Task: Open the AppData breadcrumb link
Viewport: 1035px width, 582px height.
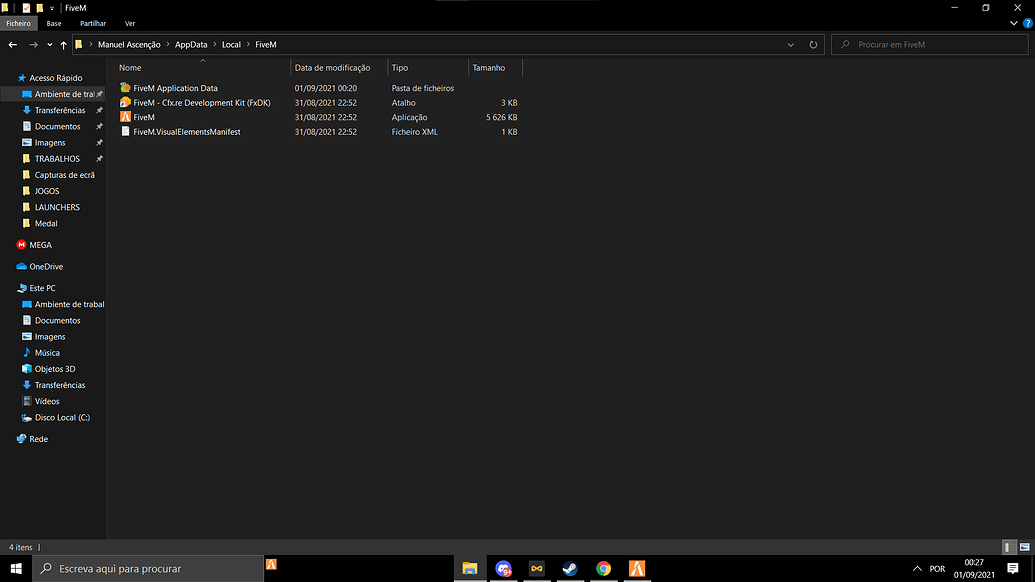Action: pyautogui.click(x=190, y=44)
